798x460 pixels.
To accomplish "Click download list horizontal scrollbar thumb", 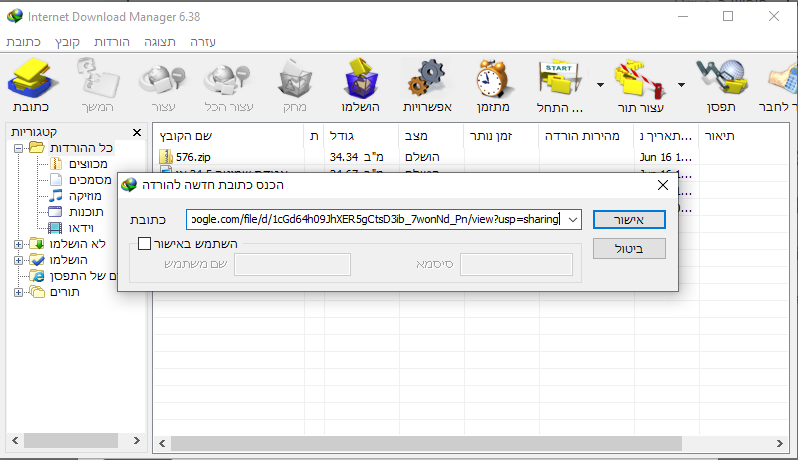I will click(426, 444).
